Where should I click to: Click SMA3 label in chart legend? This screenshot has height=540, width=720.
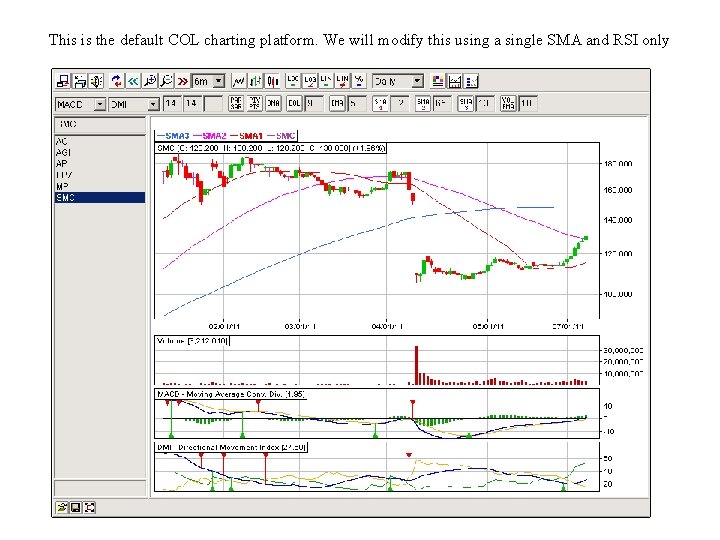177,135
